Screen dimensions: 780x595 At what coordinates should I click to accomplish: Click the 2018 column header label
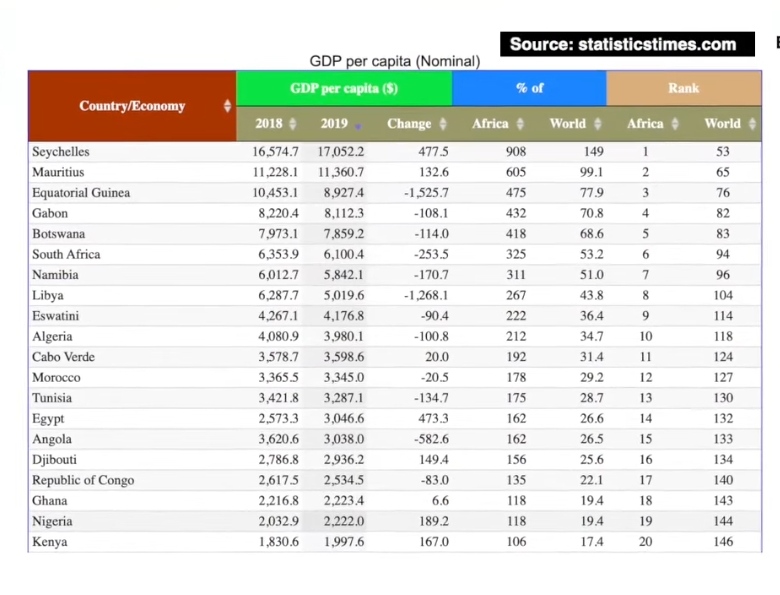[269, 123]
